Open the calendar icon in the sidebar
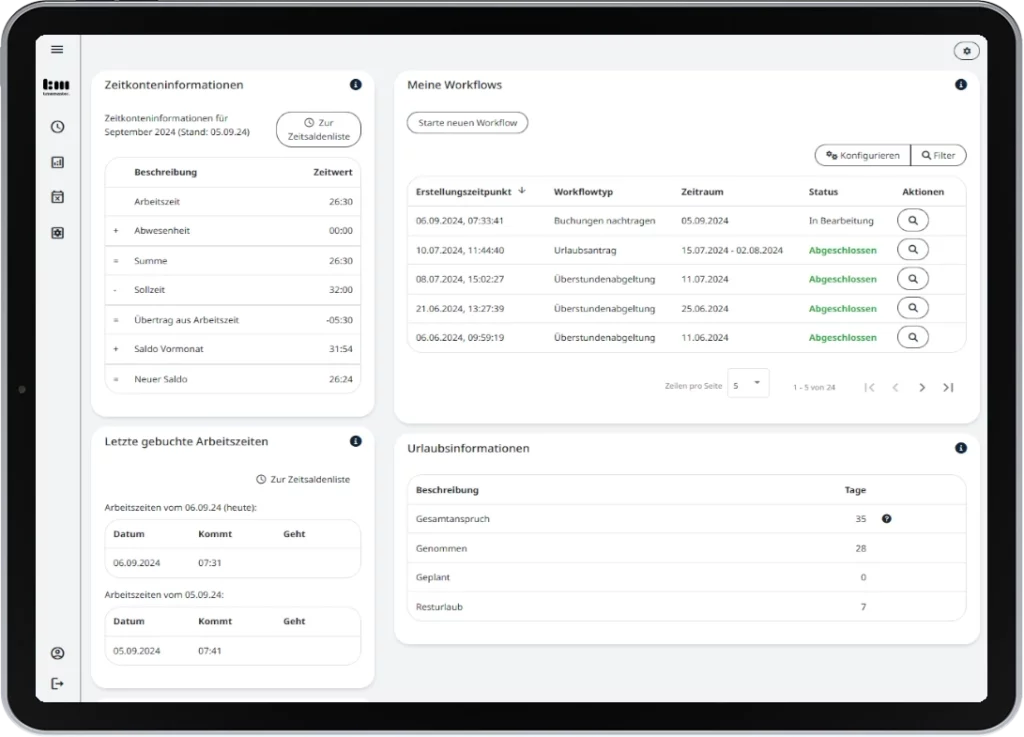 coord(57,197)
